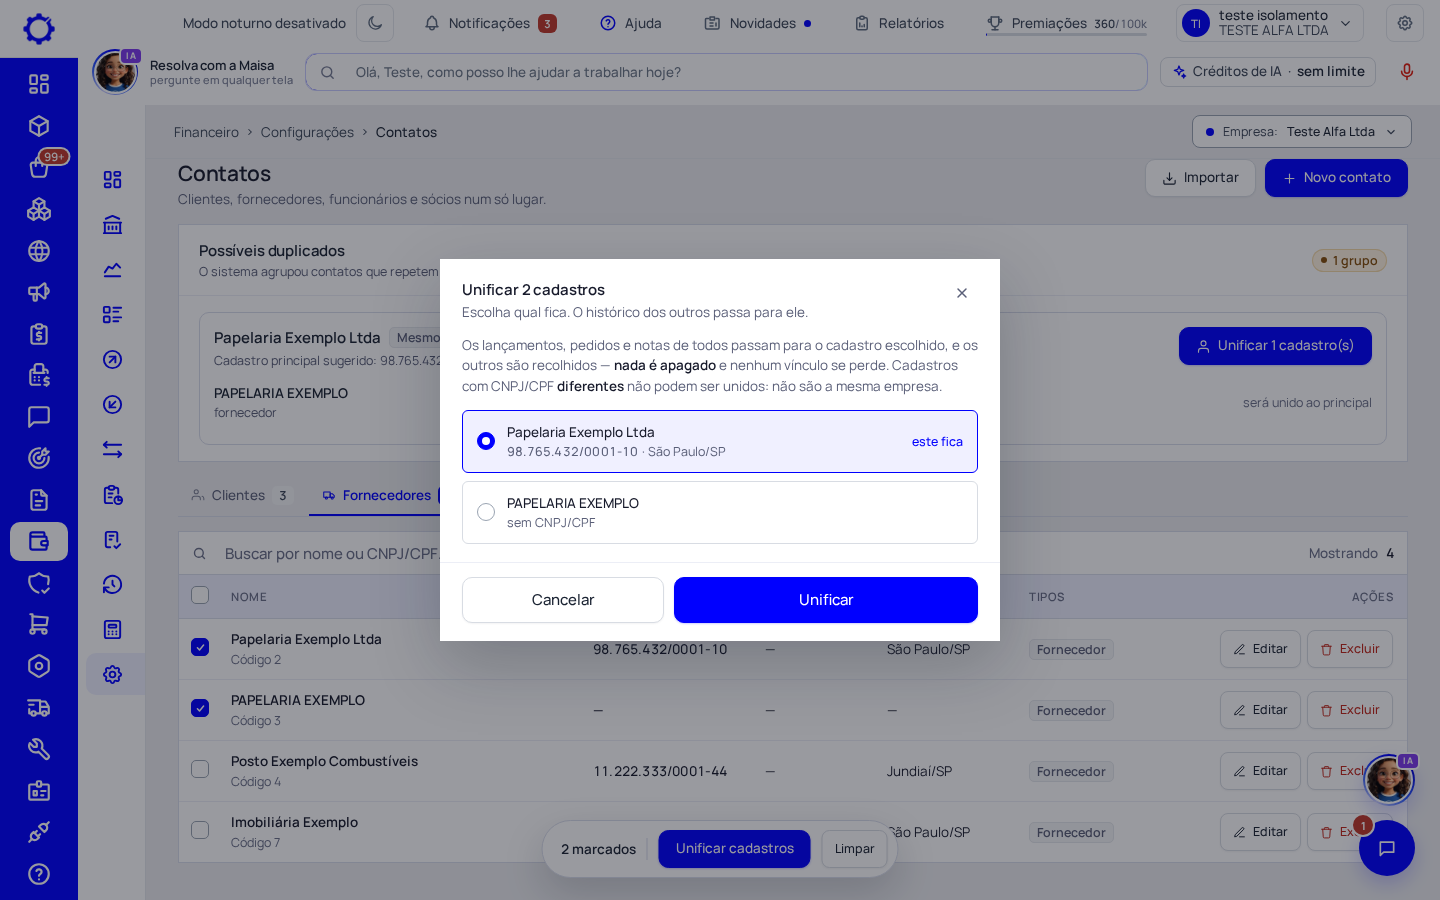Focus the Maisa assistant search field
Image resolution: width=1440 pixels, height=900 pixels.
[726, 72]
